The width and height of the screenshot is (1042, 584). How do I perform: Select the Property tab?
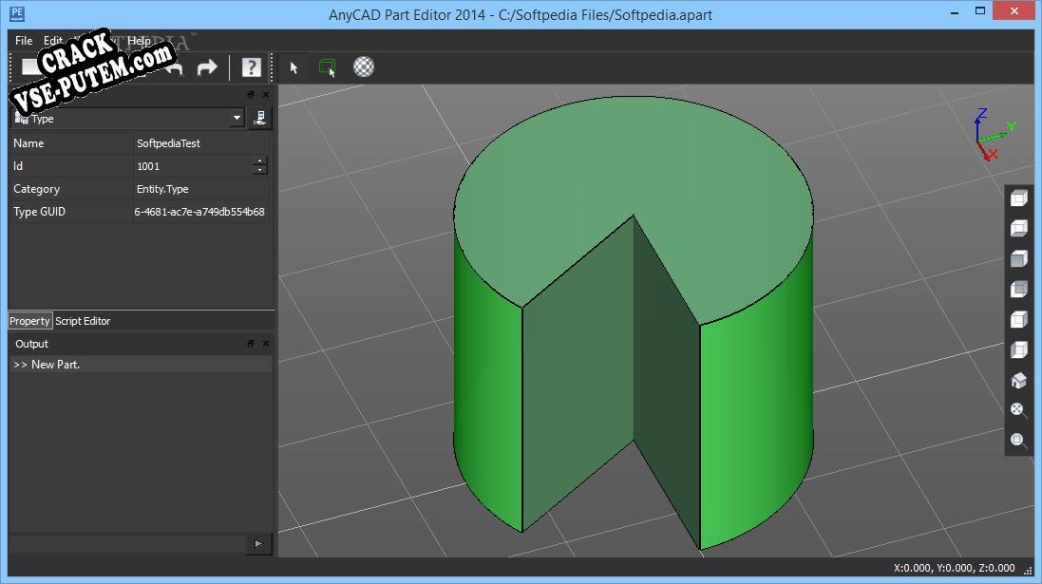(x=30, y=321)
